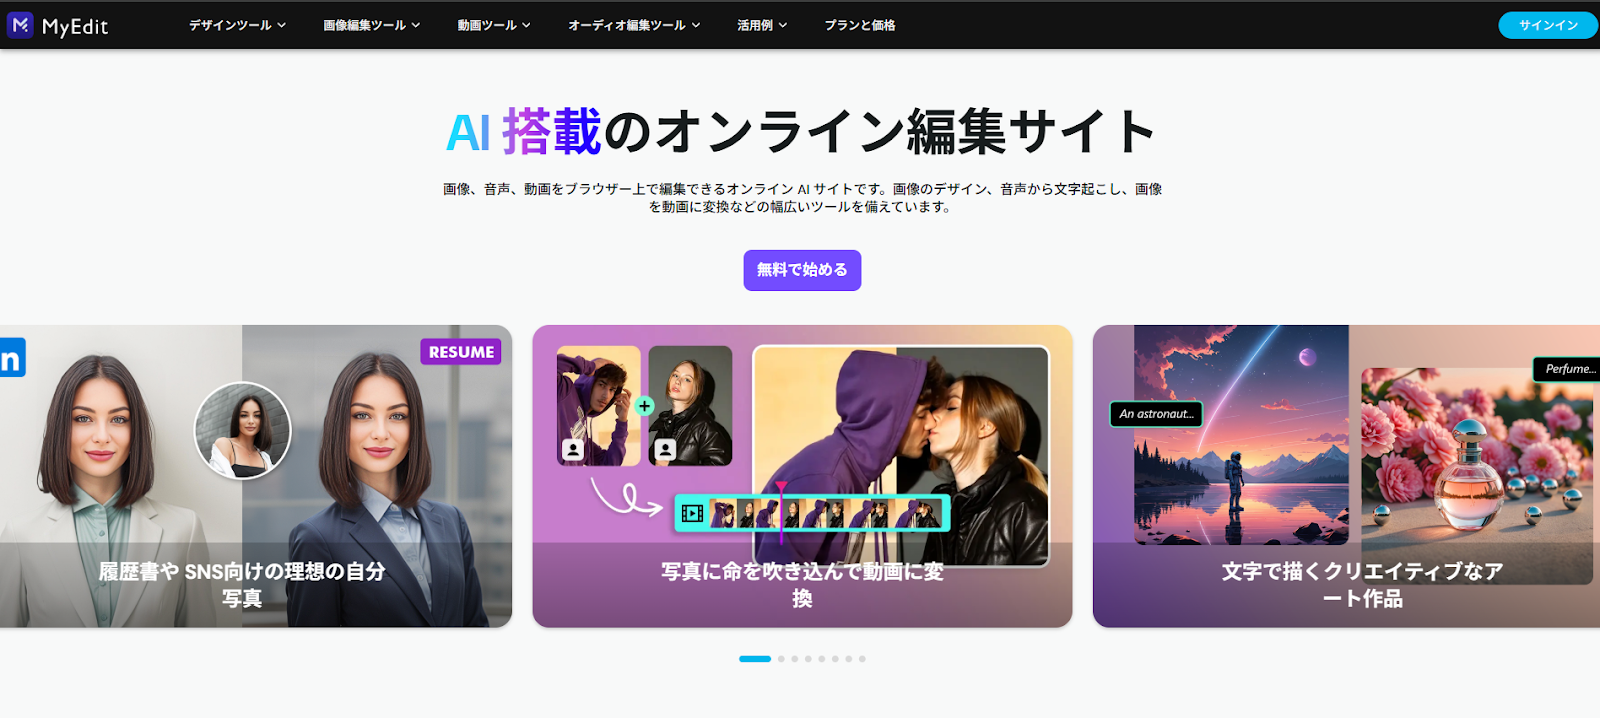Screen dimensions: 1600x718
Task: Click the RESUME badge on the first card
Action: point(461,352)
